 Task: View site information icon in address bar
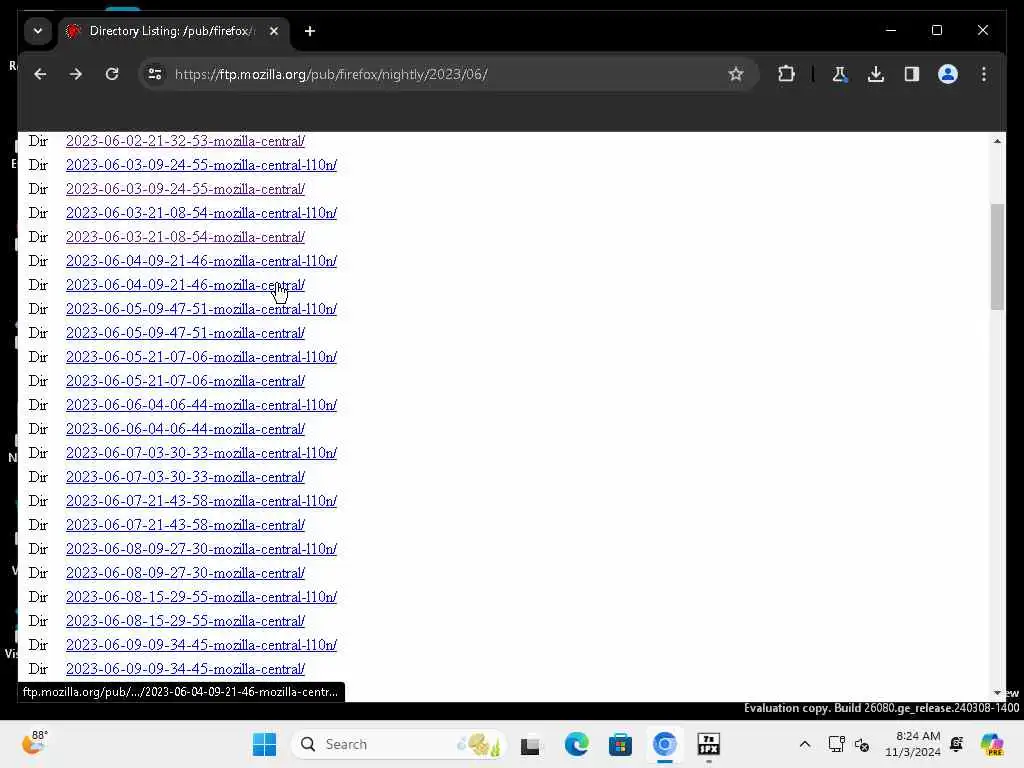[155, 74]
